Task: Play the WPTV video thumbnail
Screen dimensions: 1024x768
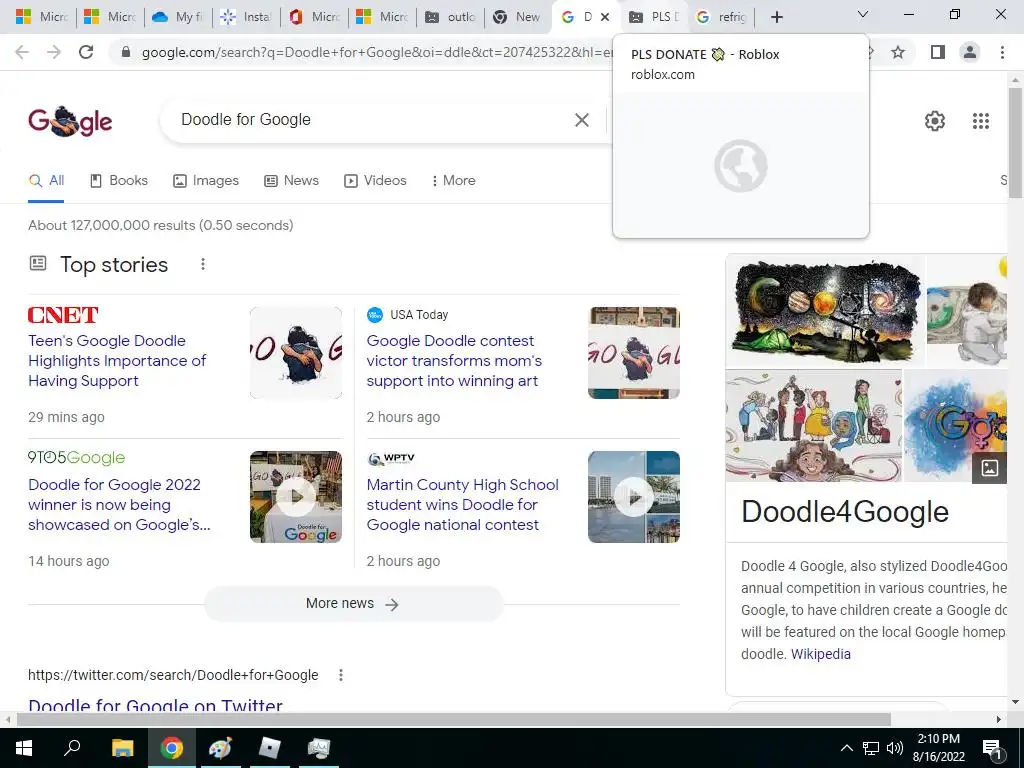Action: (633, 497)
